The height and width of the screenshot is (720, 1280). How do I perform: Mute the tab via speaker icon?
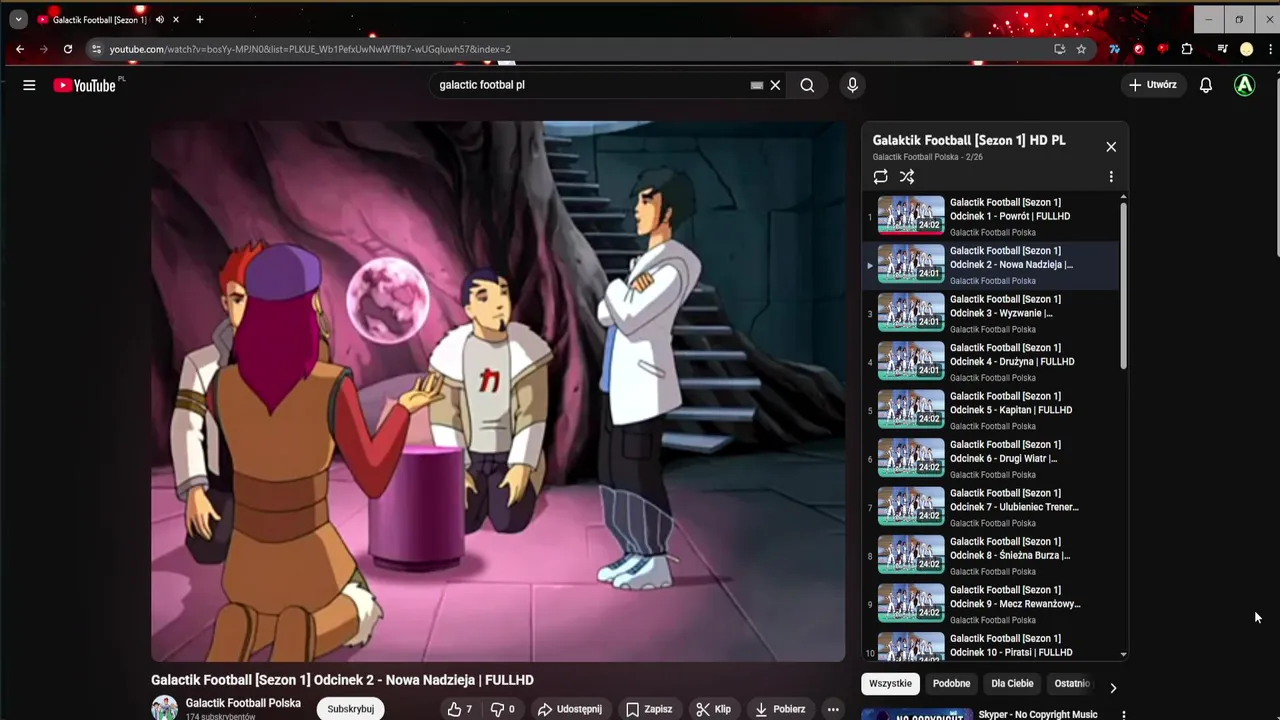pyautogui.click(x=160, y=20)
